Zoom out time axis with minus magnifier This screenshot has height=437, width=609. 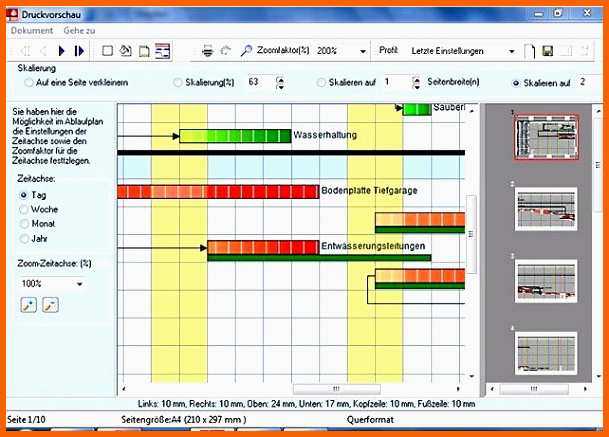pos(50,305)
